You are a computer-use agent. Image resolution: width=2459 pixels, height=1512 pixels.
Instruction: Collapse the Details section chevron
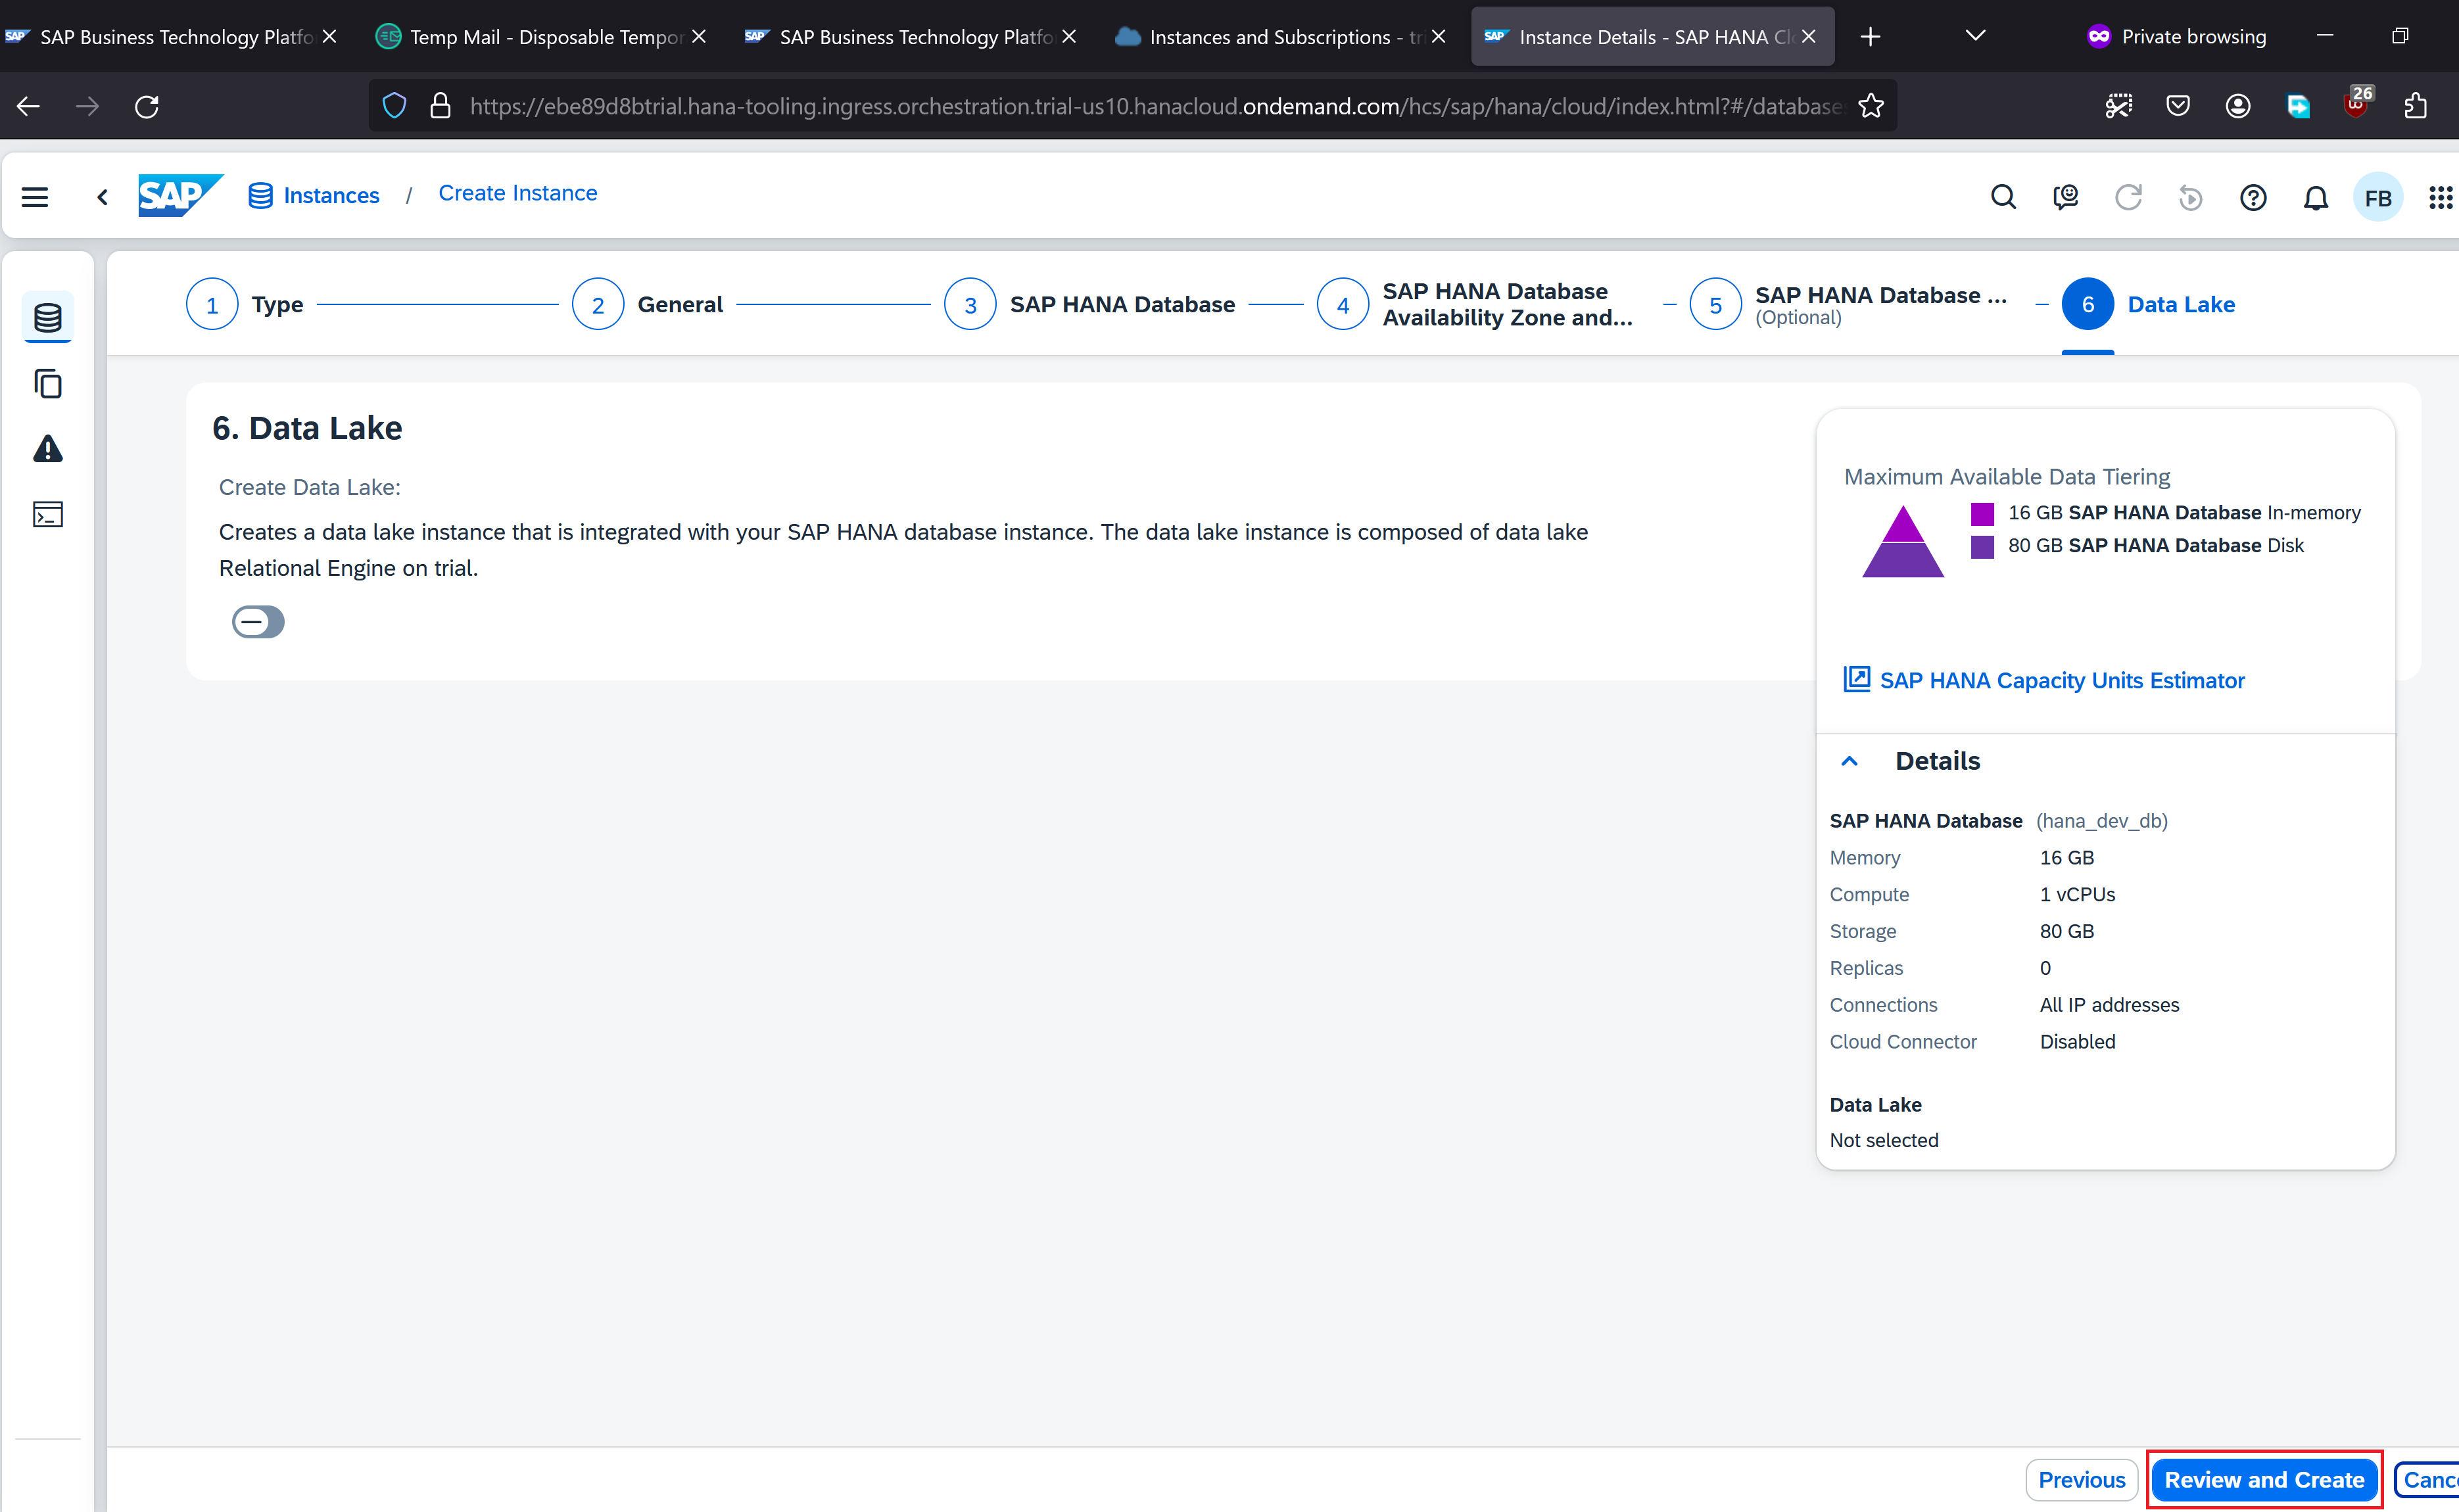tap(1850, 761)
